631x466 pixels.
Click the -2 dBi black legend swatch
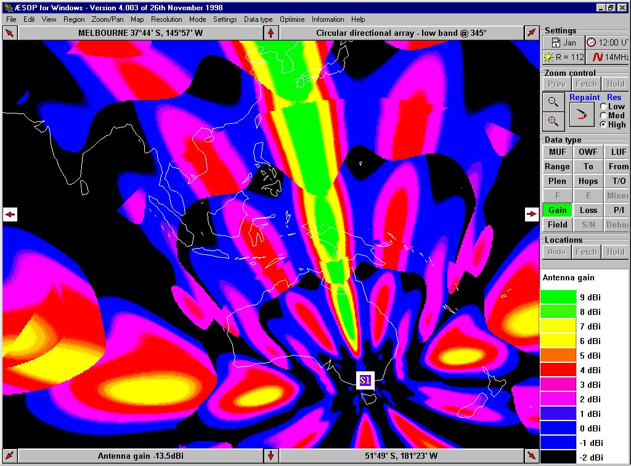click(x=558, y=457)
